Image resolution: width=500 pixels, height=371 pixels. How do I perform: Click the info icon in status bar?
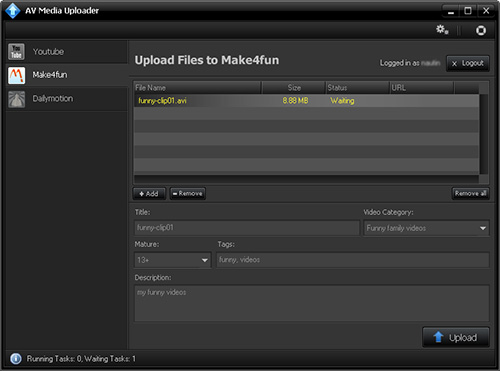pyautogui.click(x=16, y=359)
